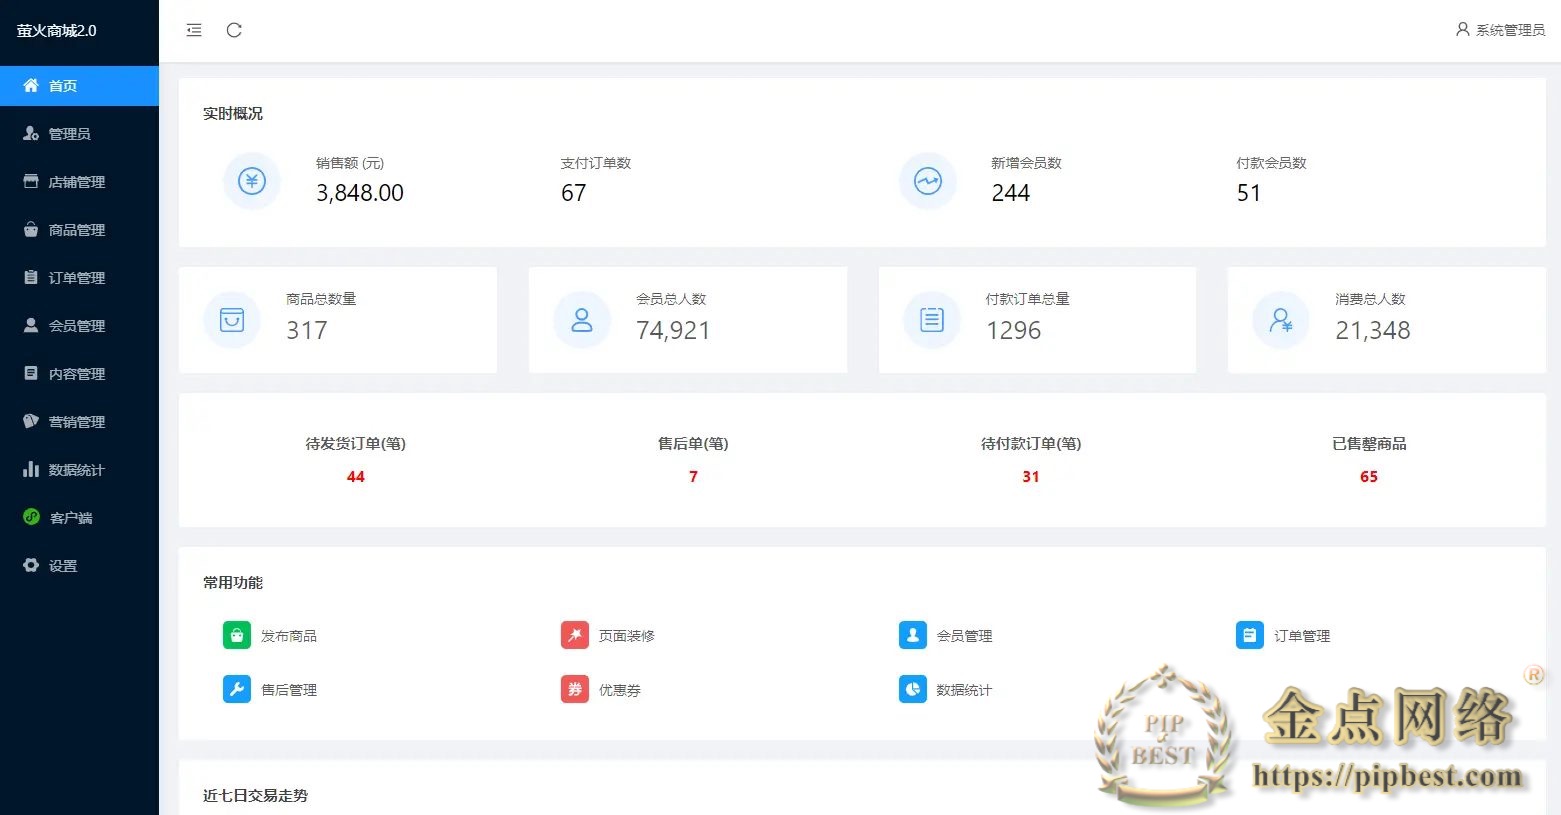Click the 发布商品 quick function icon
This screenshot has width=1561, height=815.
[x=236, y=635]
